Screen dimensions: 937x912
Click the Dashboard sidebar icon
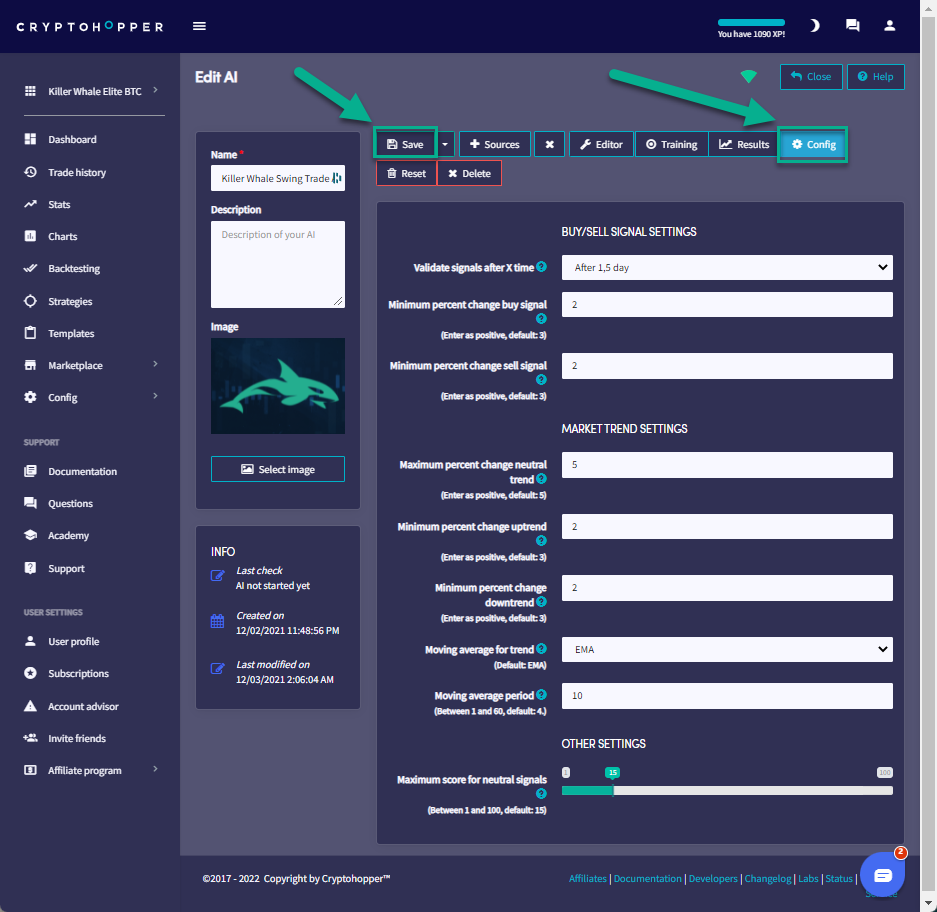30,139
